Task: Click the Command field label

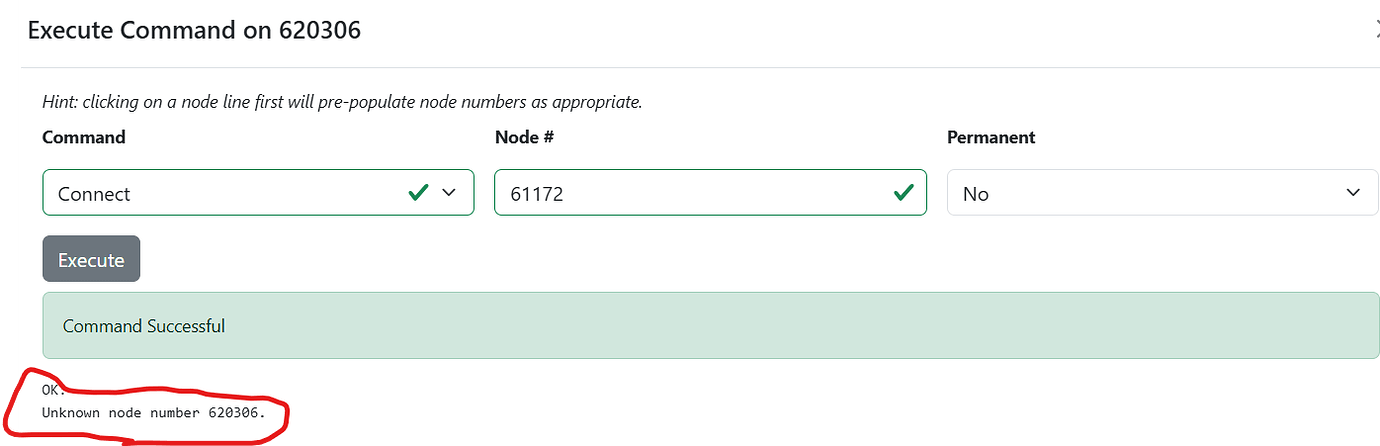Action: [x=84, y=137]
